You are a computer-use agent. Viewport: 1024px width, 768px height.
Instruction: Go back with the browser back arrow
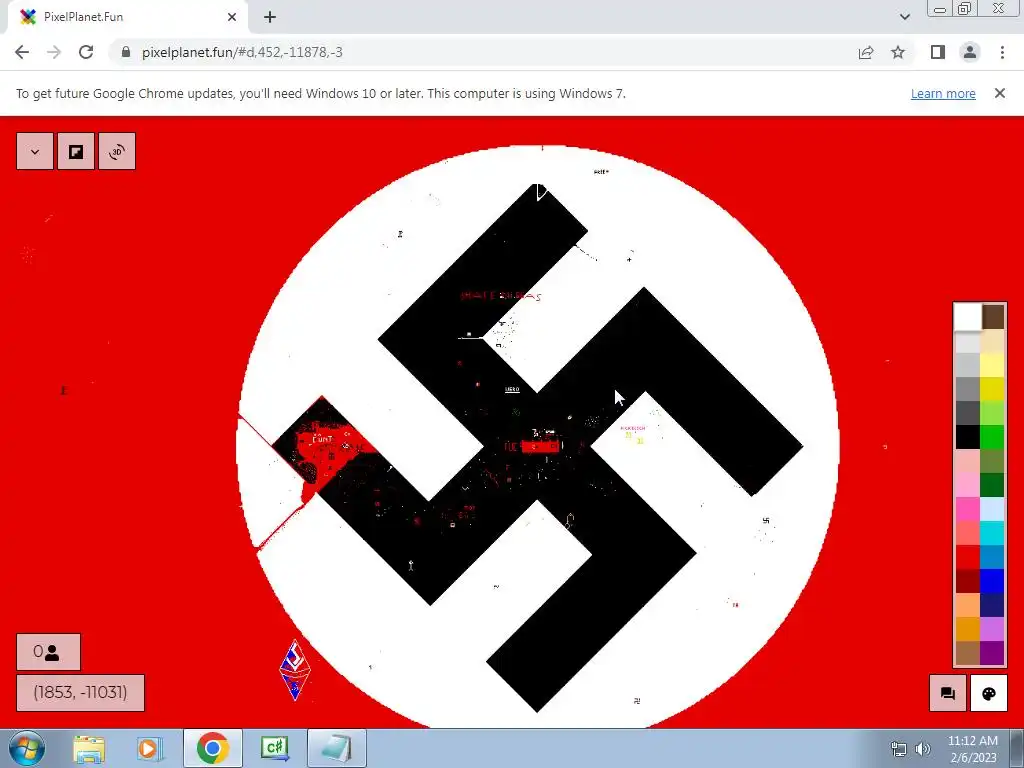click(x=22, y=52)
